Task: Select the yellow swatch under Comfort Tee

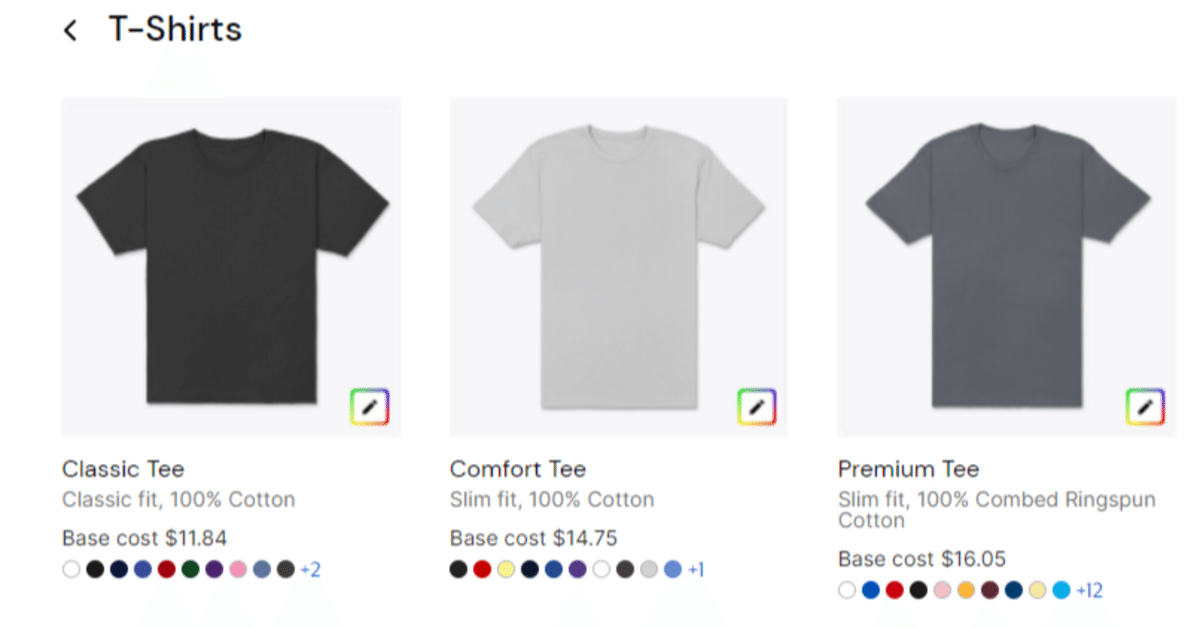Action: [506, 570]
